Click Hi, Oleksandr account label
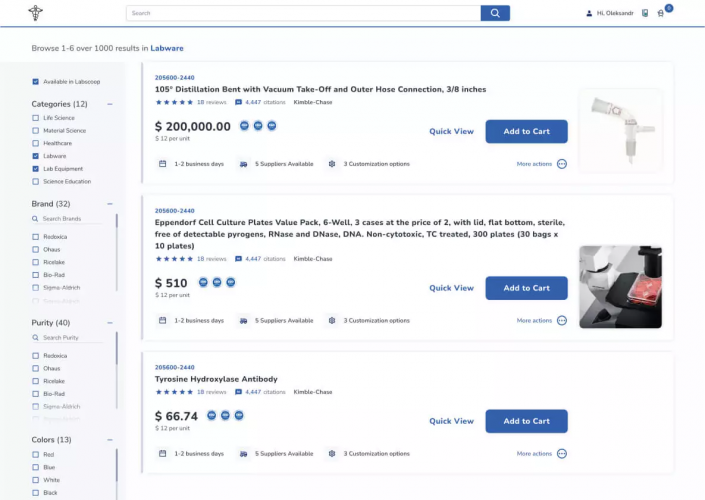 click(x=615, y=13)
